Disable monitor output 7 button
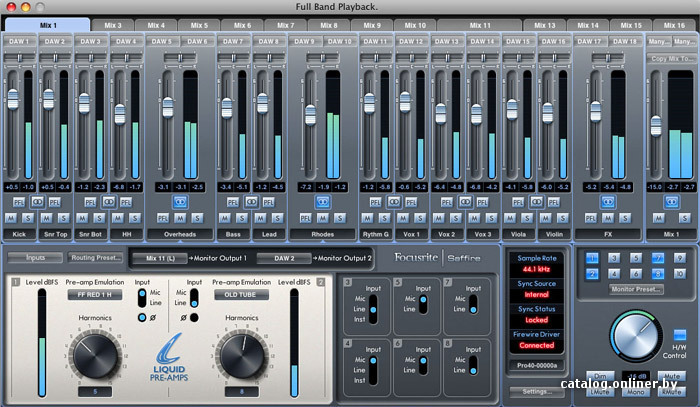The width and height of the screenshot is (700, 407). pos(658,258)
